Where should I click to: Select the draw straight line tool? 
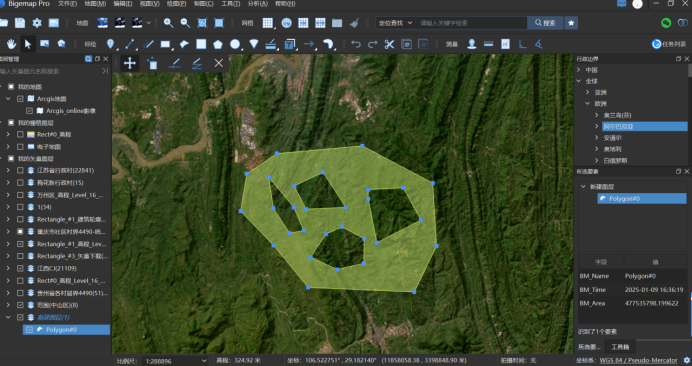click(129, 44)
